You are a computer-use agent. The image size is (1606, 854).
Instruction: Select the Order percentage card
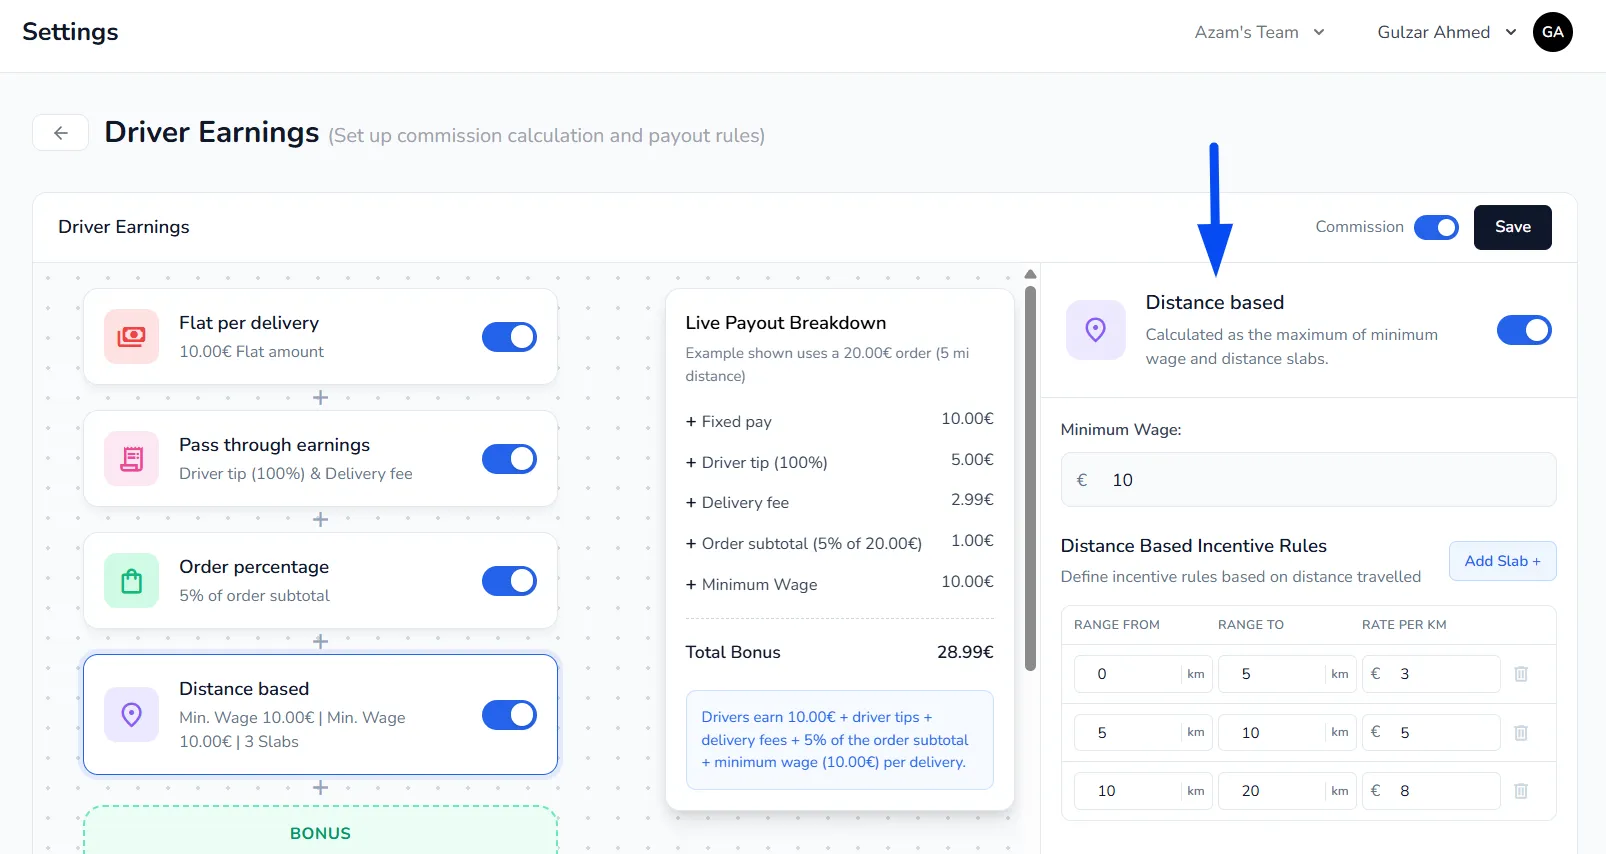[320, 581]
